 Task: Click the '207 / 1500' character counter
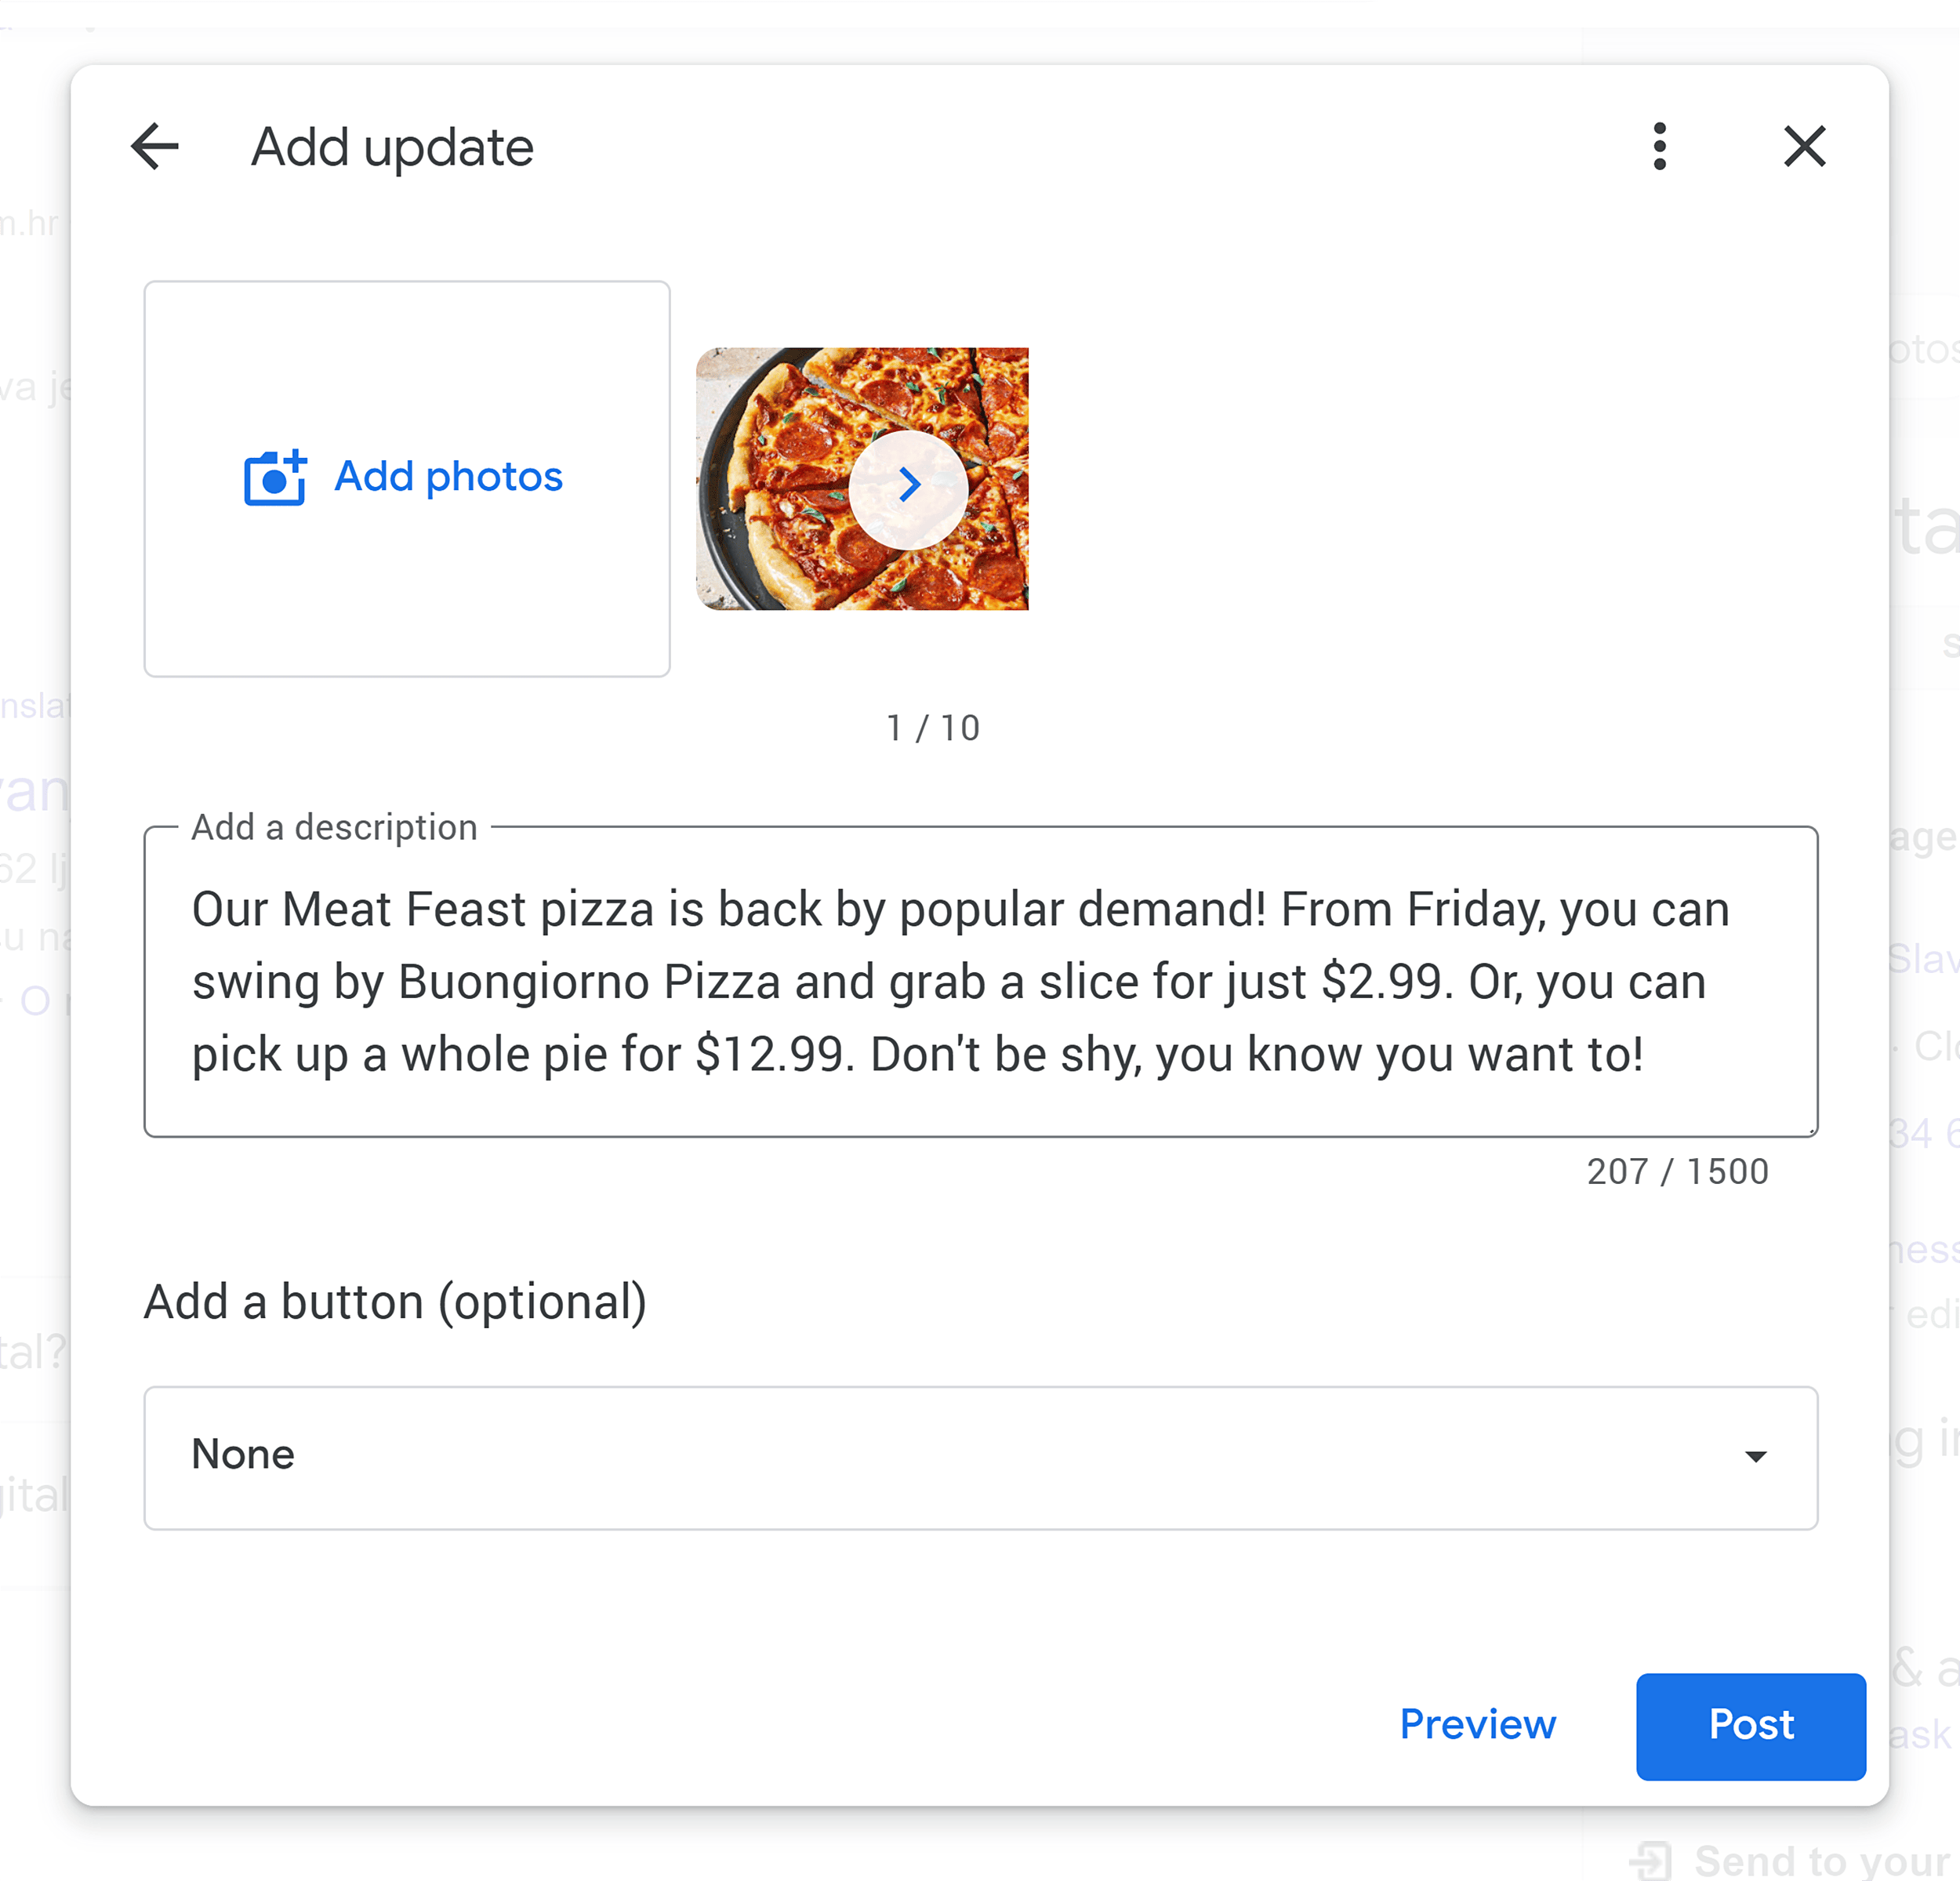coord(1678,1171)
